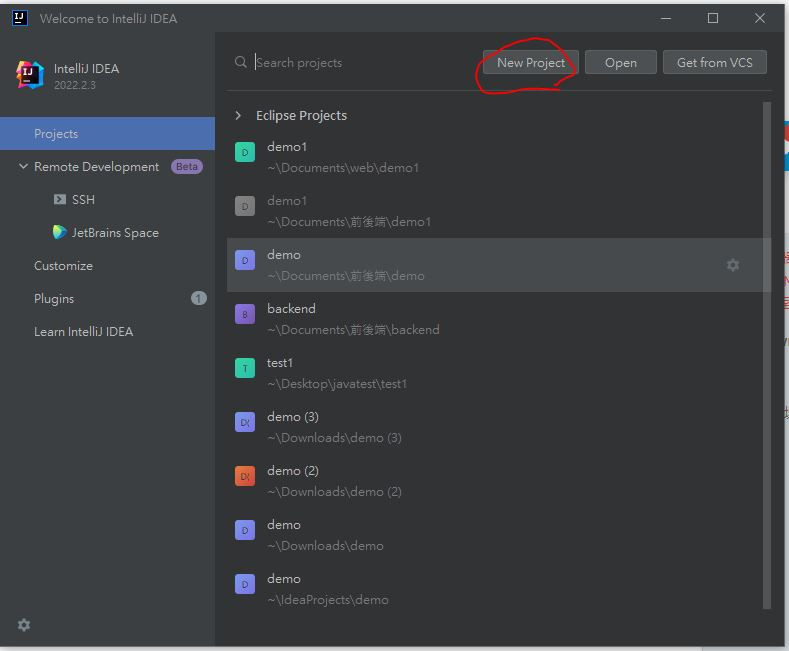
Task: Click icon of demo (3) project
Action: [245, 422]
